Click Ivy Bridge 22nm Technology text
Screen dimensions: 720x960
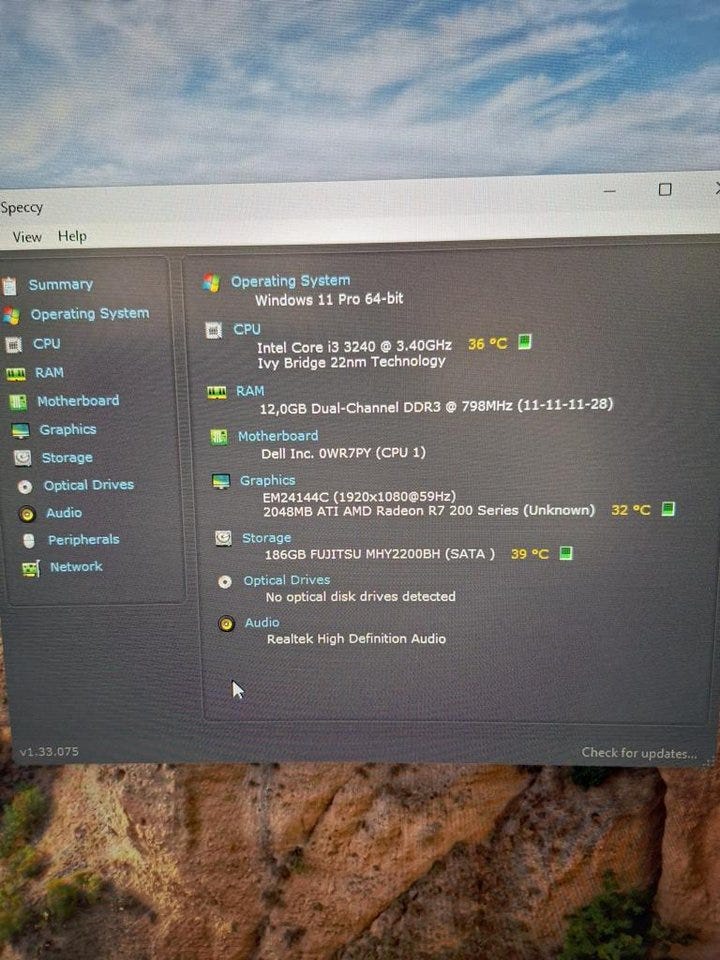(351, 362)
